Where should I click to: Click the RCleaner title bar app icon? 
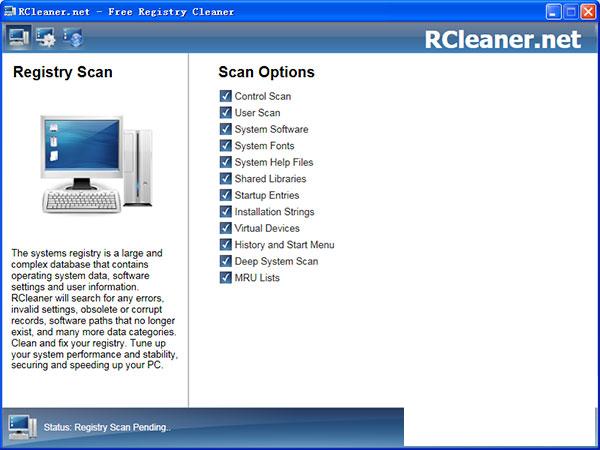point(10,11)
